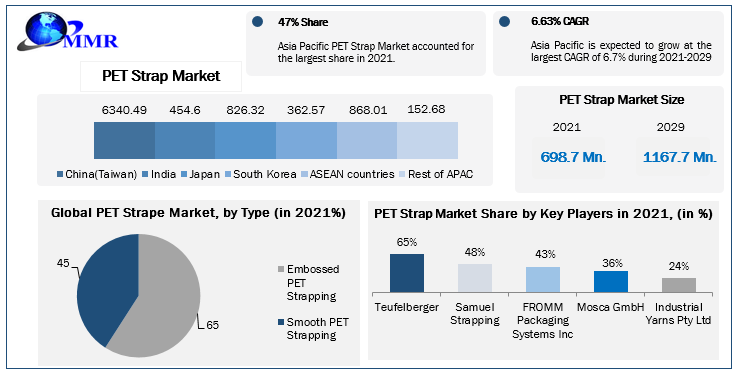Select the China(Taiwan) legend marker
This screenshot has height=376, width=739.
[60, 175]
